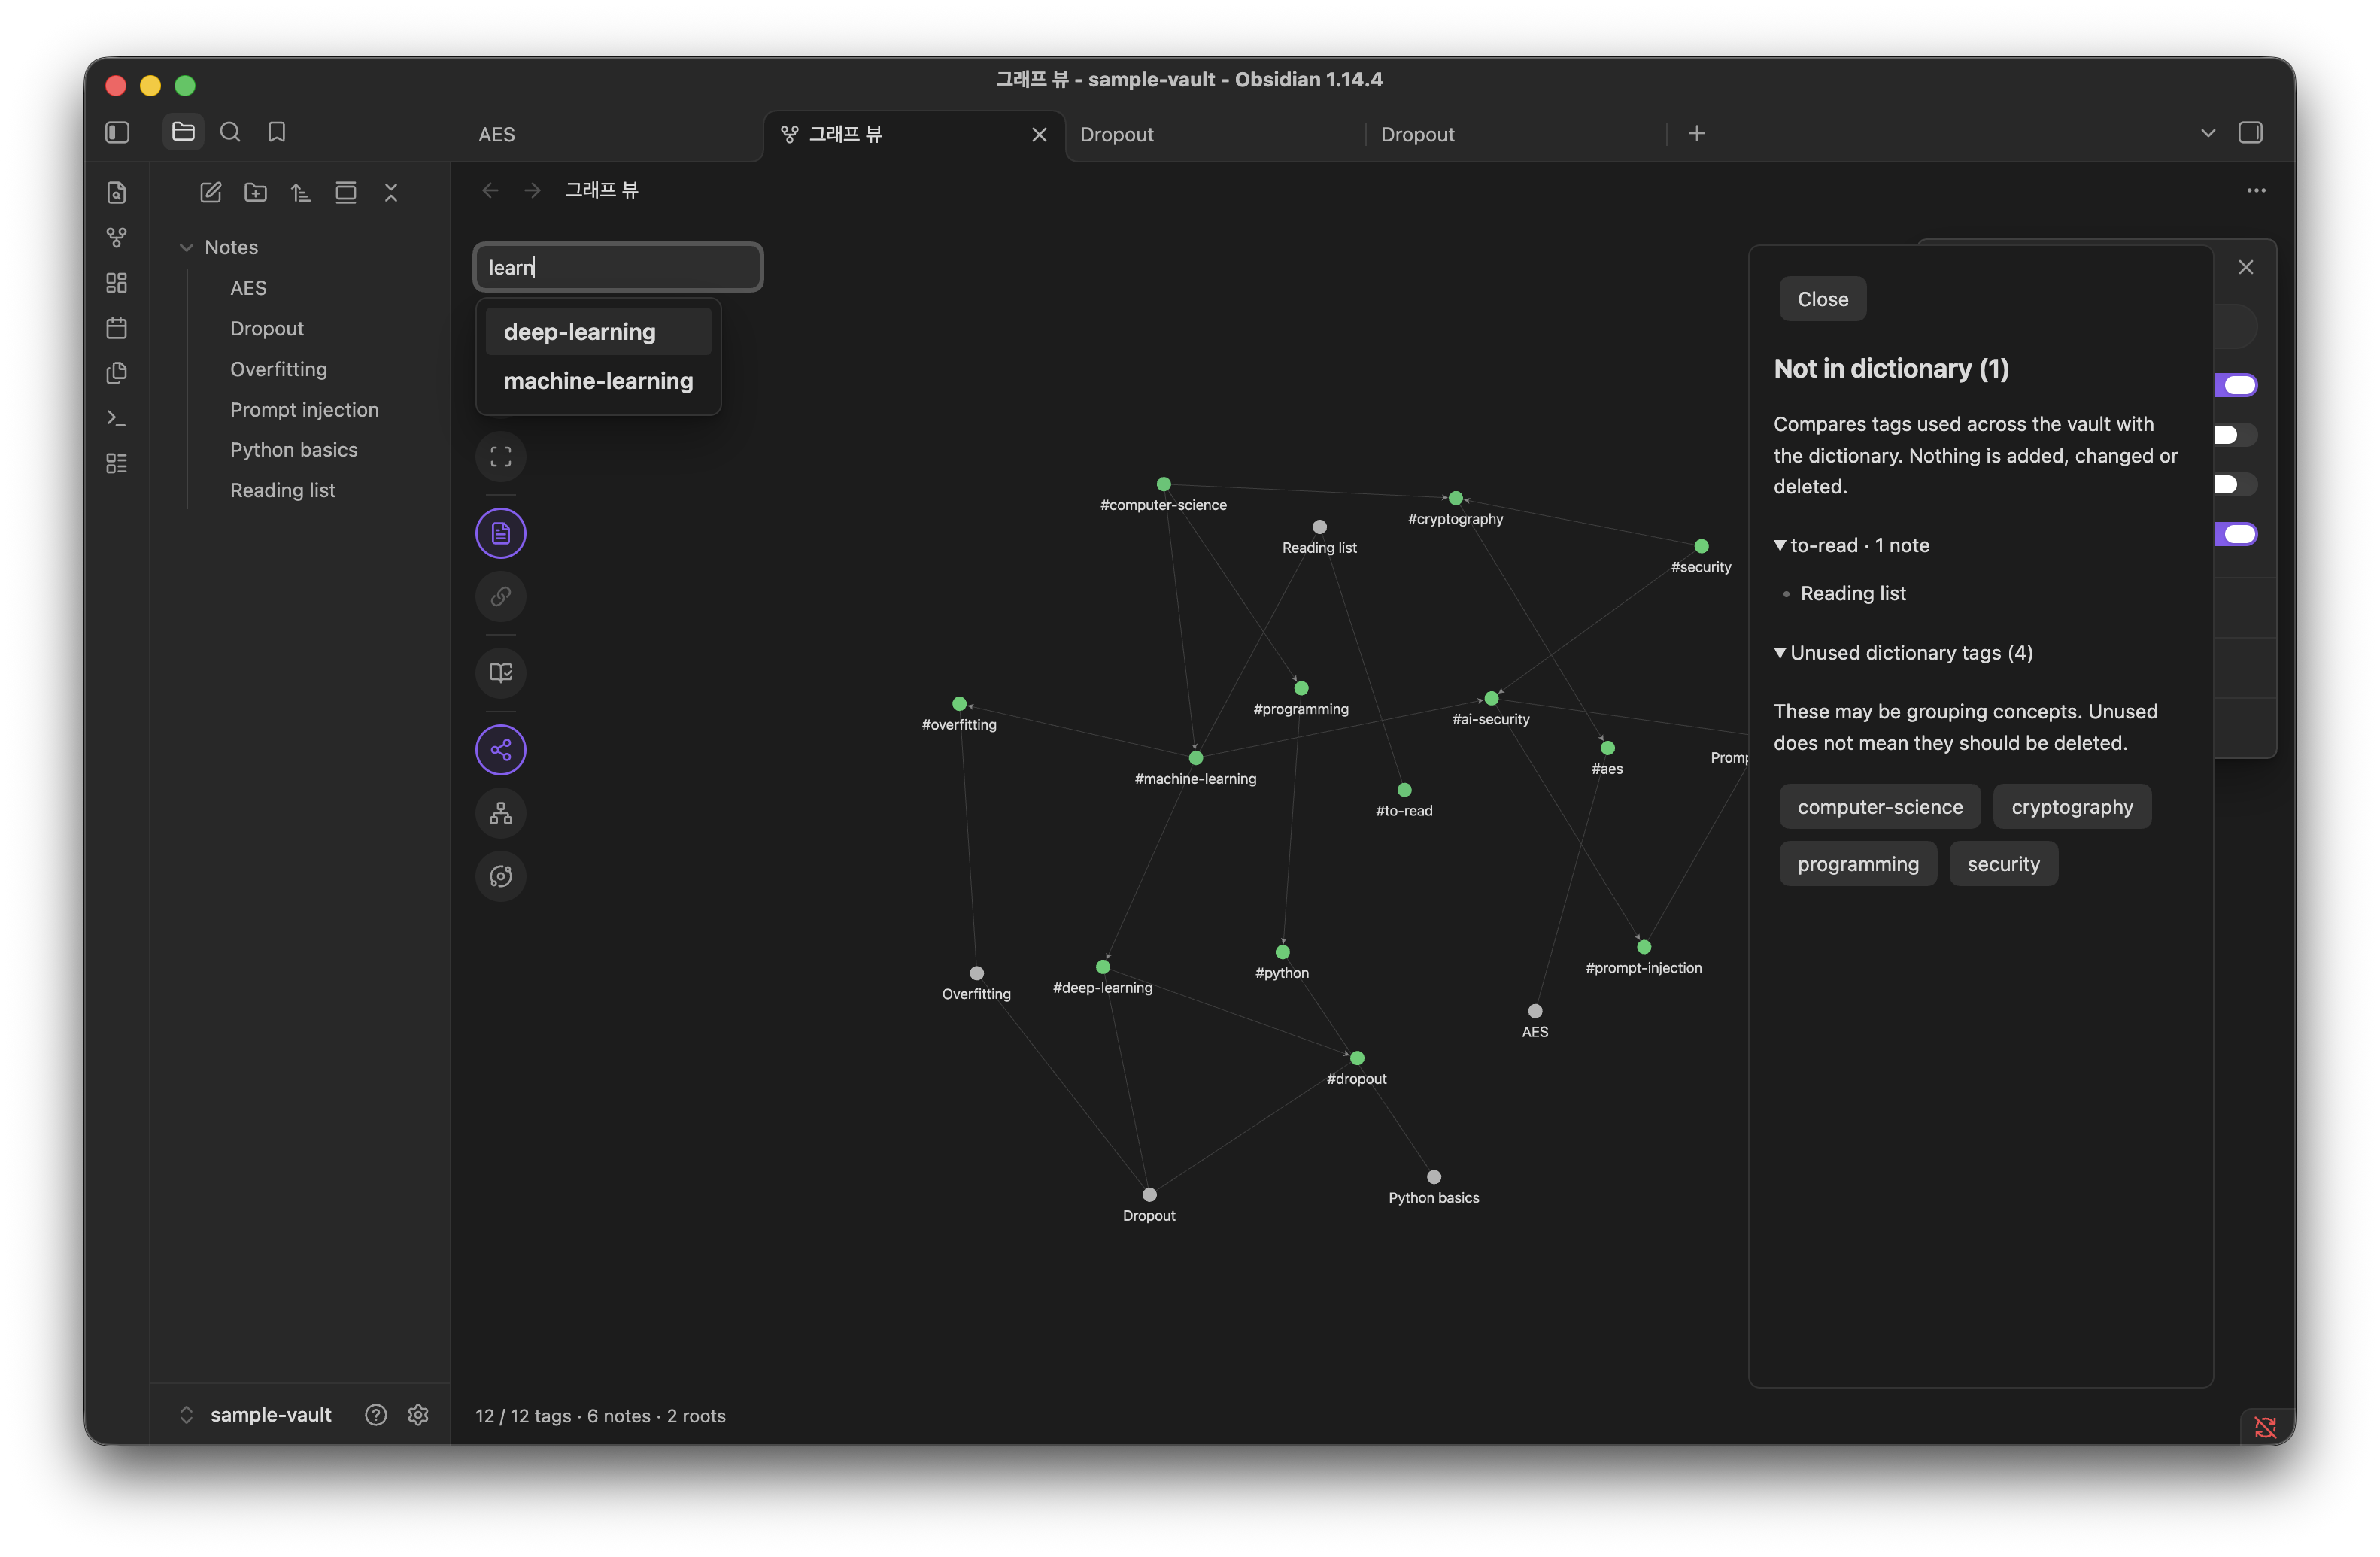2380x1557 pixels.
Task: Navigate back in the graph view pane
Action: point(490,190)
